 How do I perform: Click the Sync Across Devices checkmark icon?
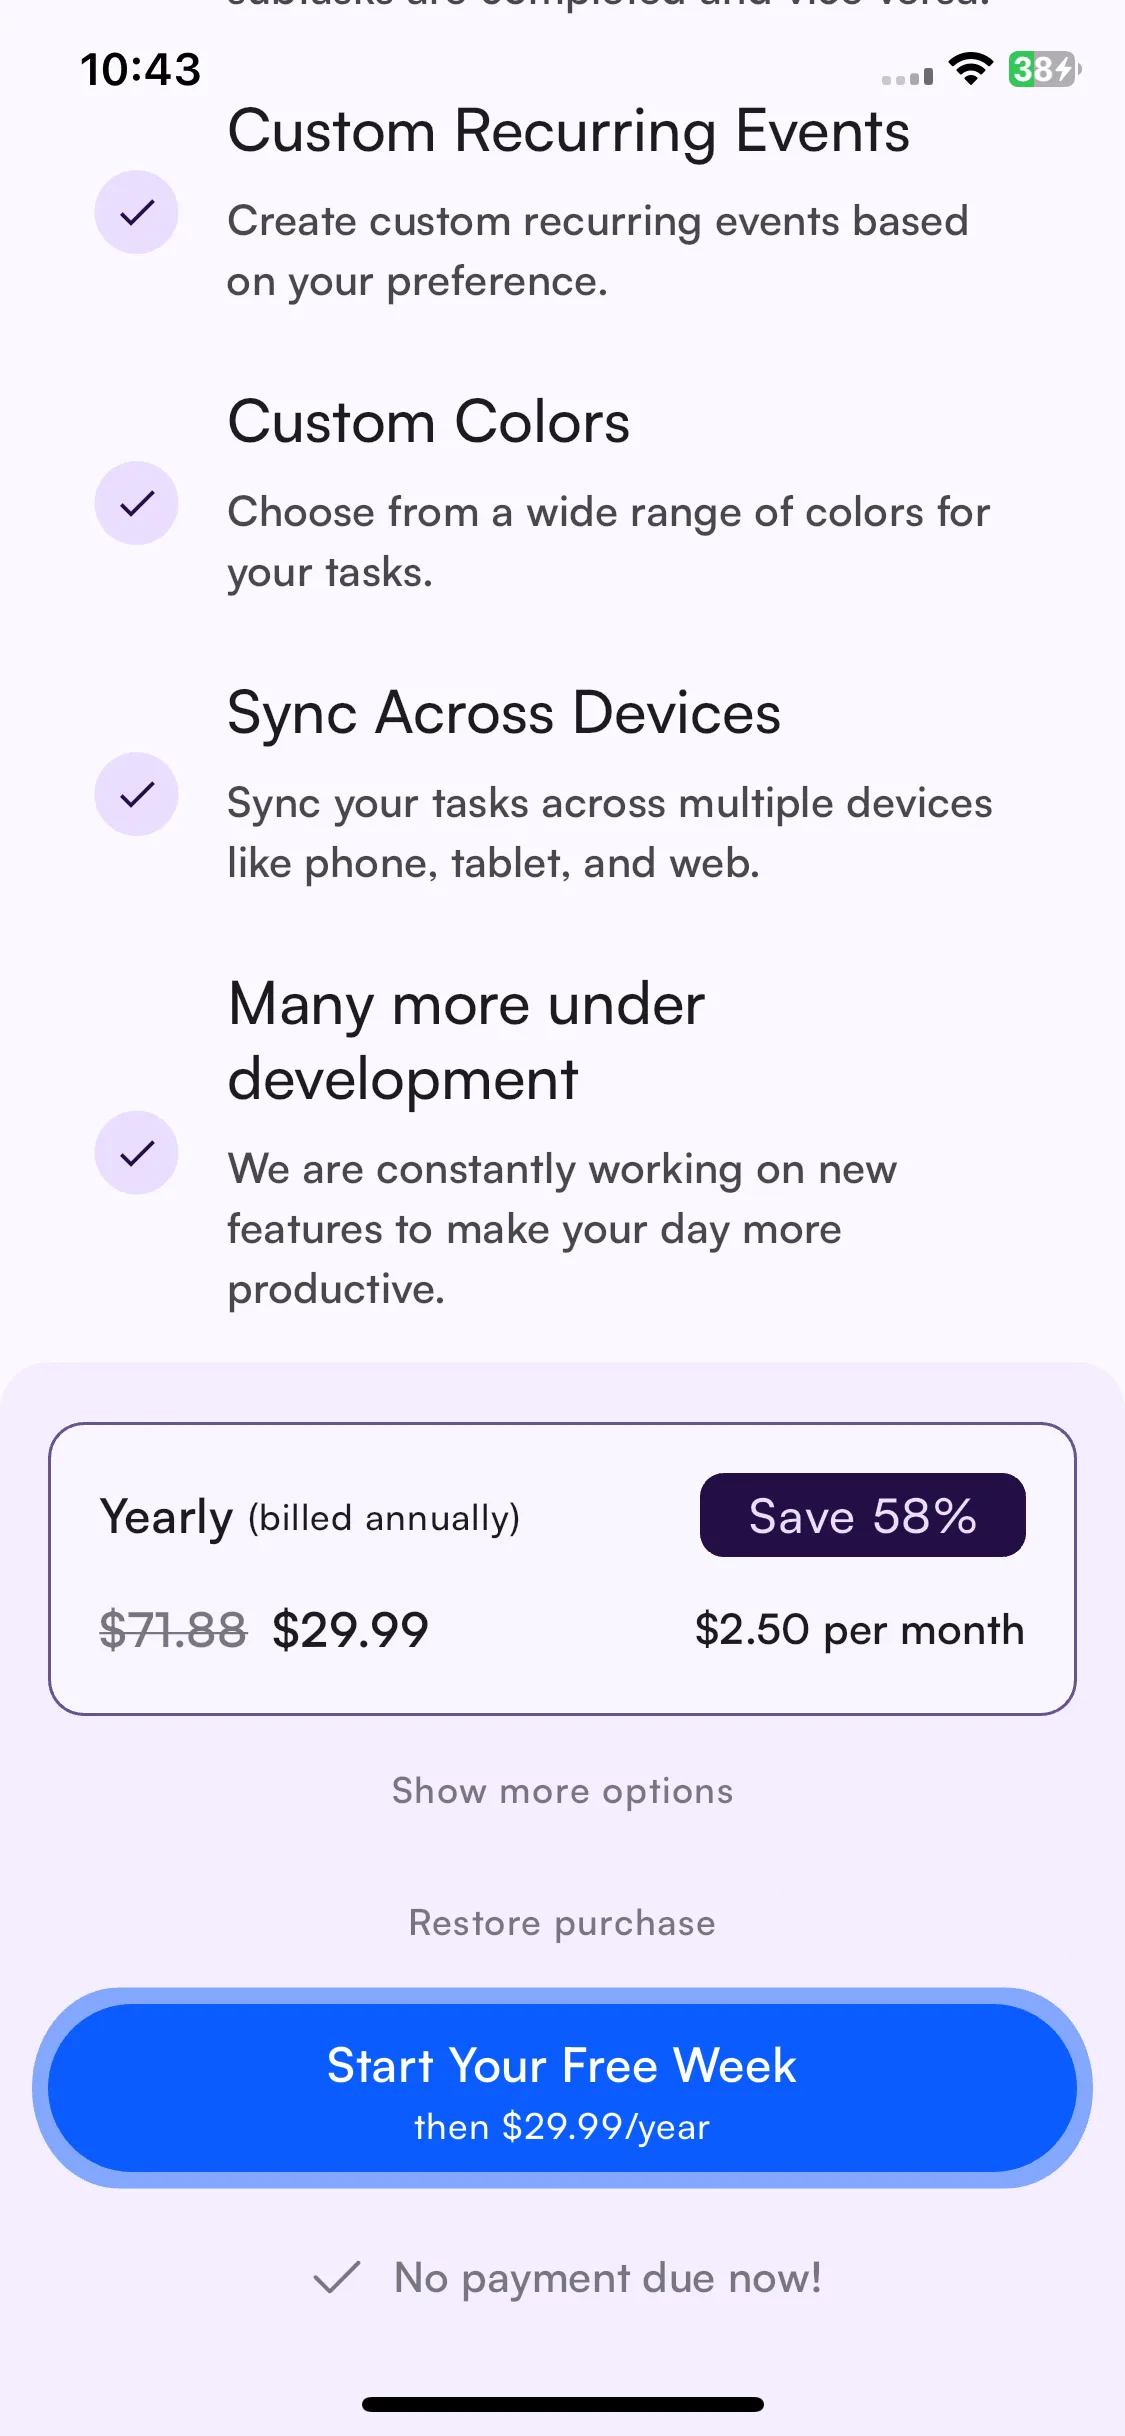[x=136, y=794]
